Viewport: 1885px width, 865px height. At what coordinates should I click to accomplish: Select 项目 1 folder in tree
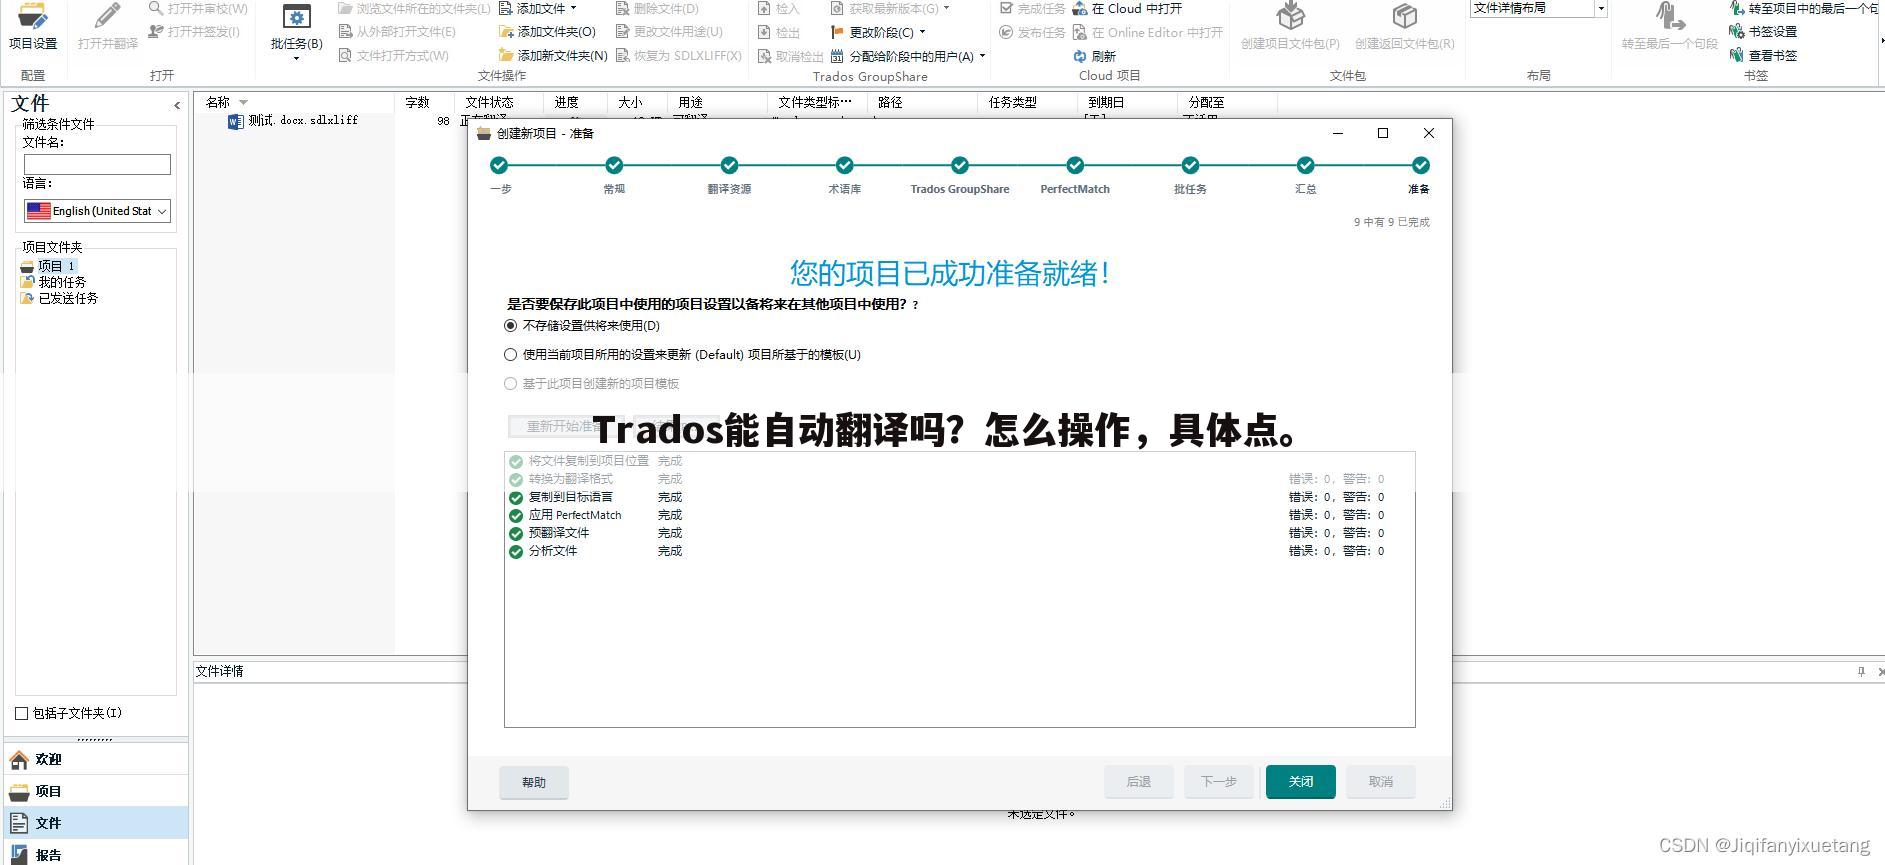click(48, 266)
